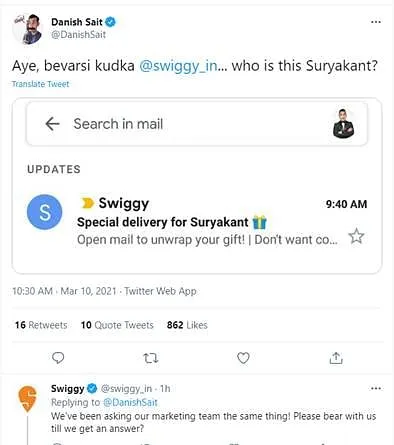Click the mail account profile photo
Image resolution: width=394 pixels, height=445 pixels.
click(x=343, y=123)
